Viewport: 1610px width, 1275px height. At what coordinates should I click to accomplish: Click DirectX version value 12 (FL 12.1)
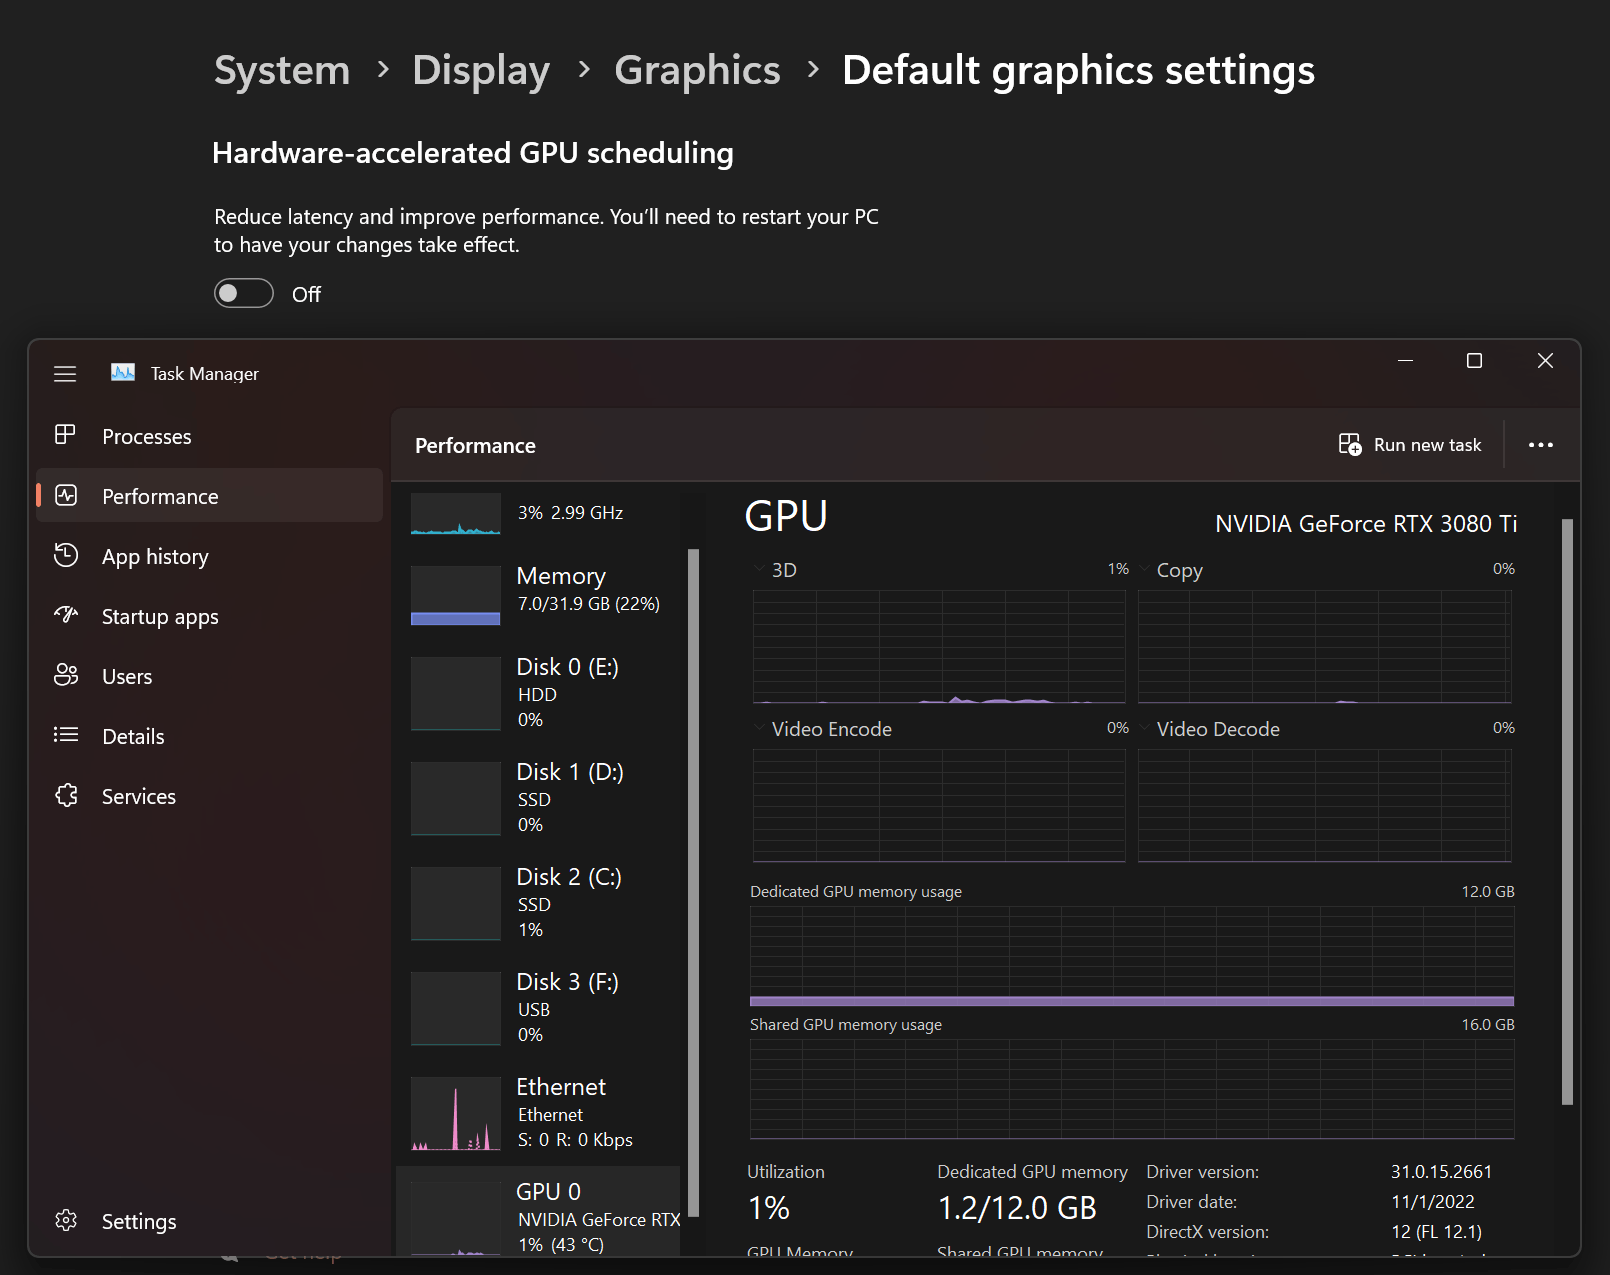coord(1437,1232)
